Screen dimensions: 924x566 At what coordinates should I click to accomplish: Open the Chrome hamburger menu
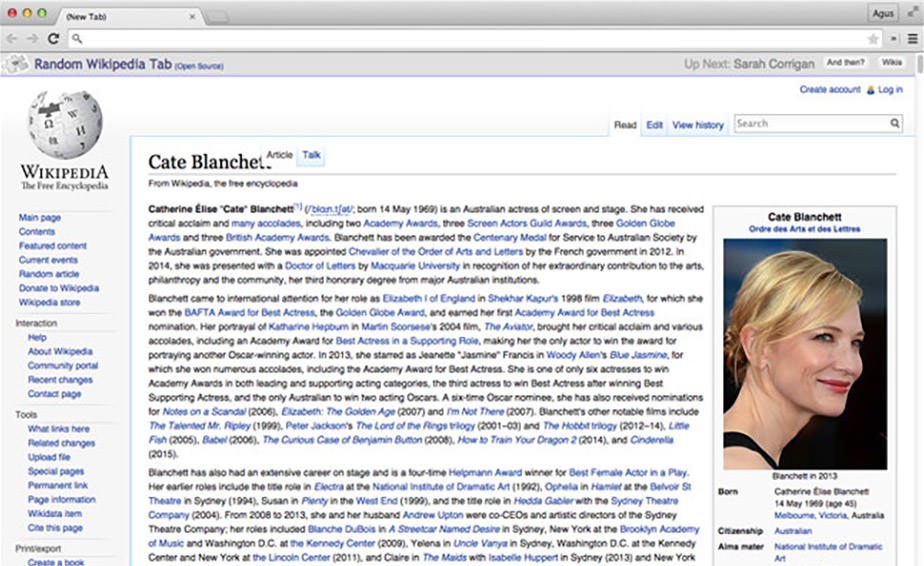click(912, 39)
